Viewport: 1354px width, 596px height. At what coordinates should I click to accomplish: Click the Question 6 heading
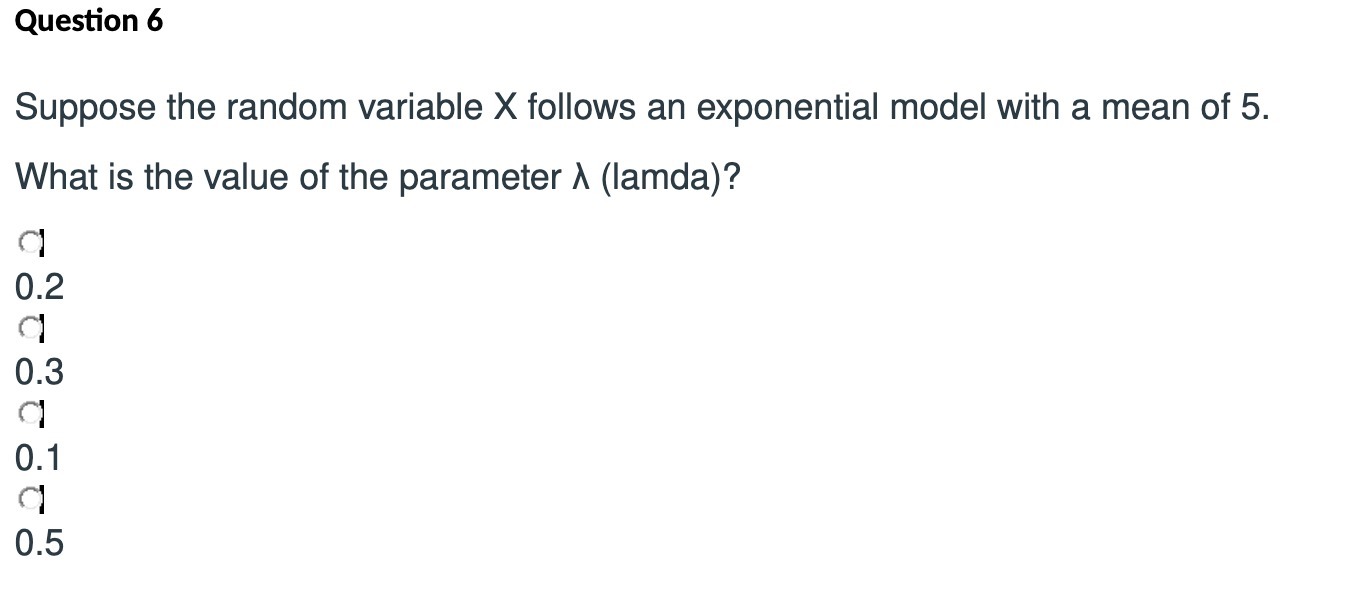tap(88, 20)
